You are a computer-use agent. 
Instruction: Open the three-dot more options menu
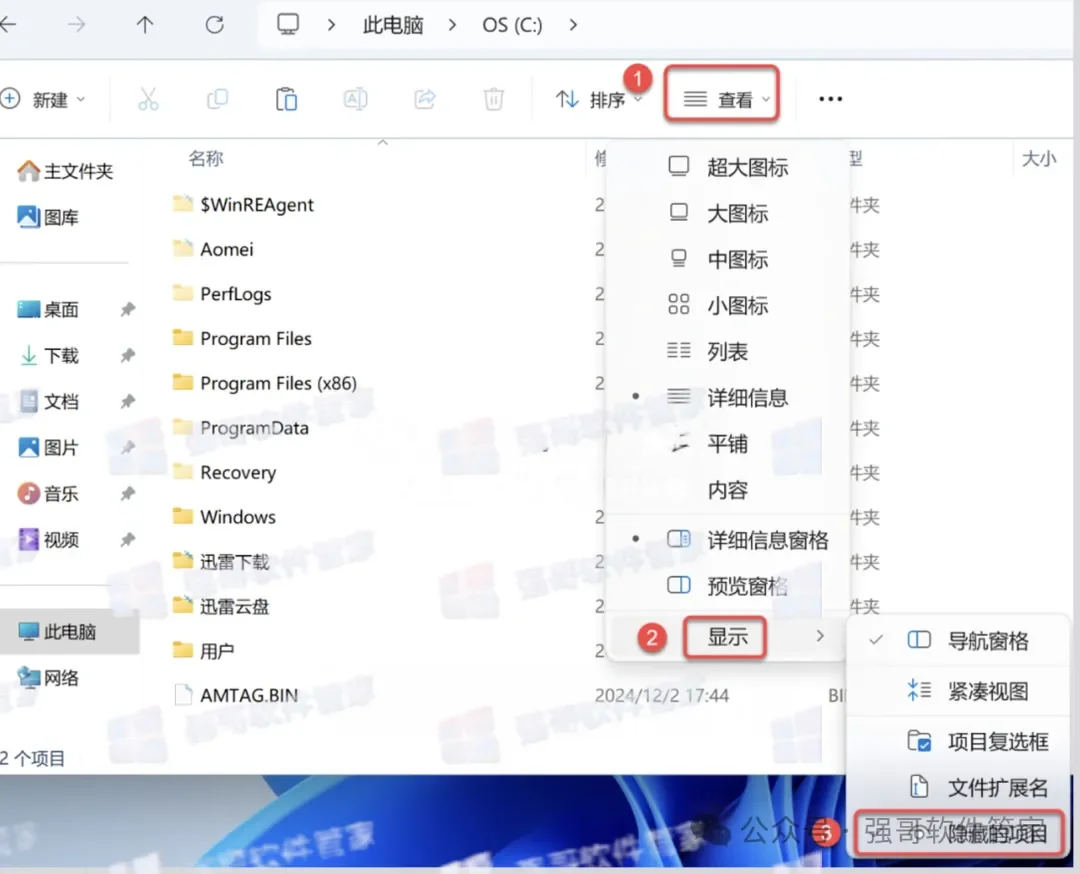pos(830,99)
